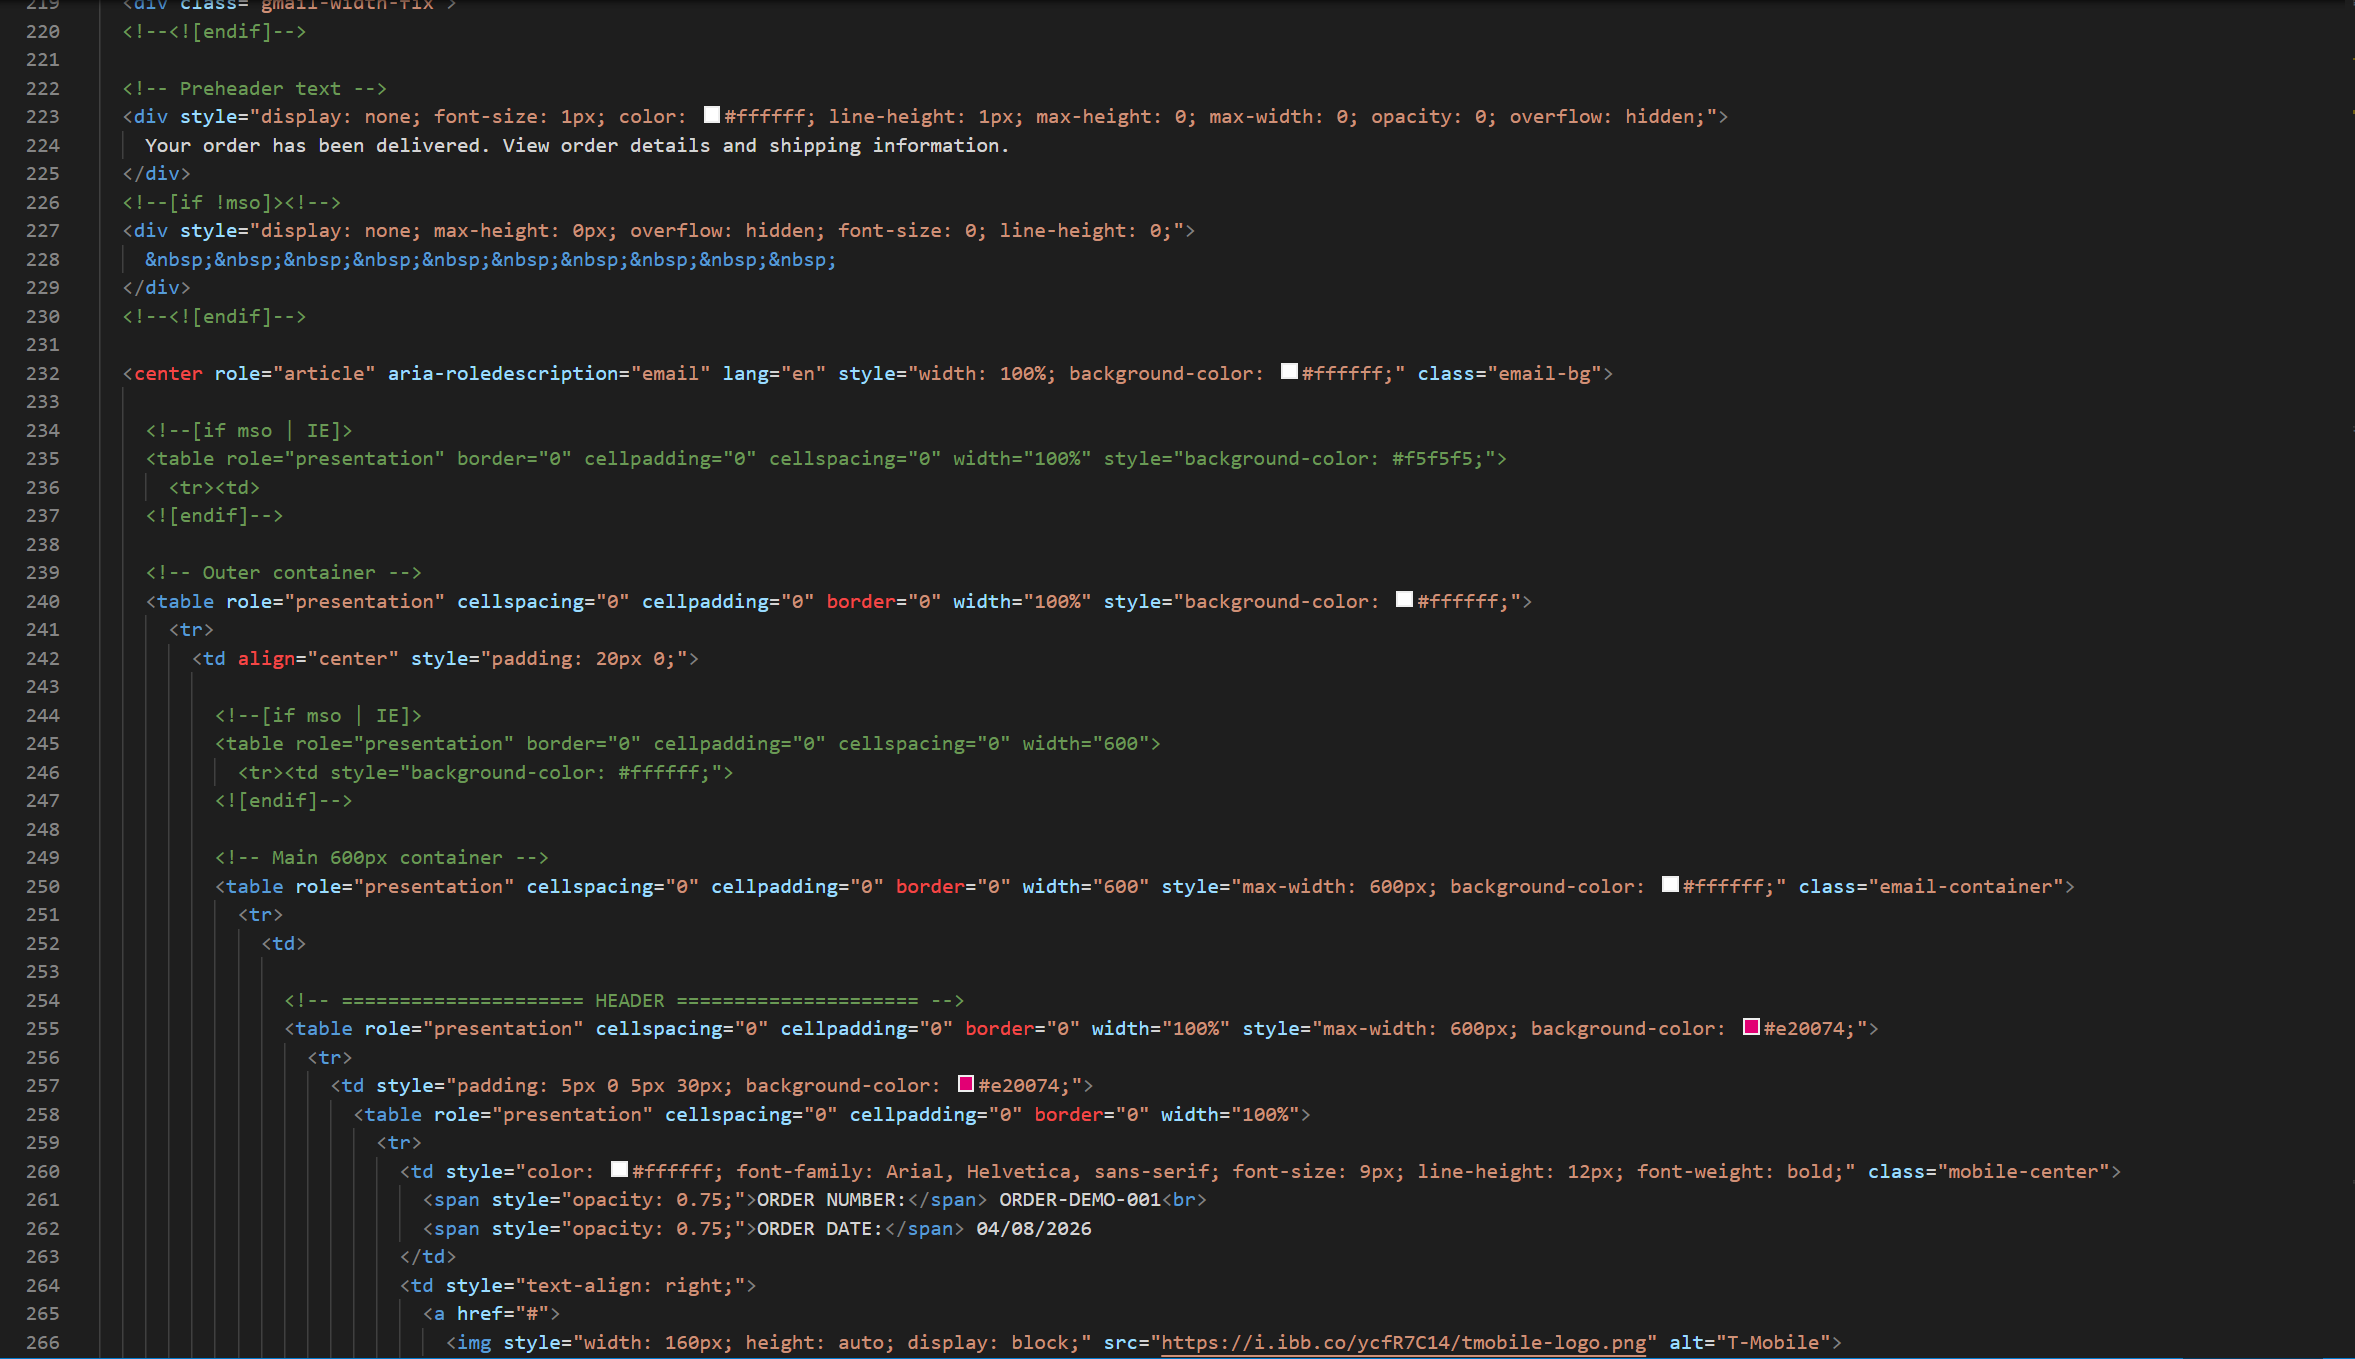Viewport: 2355px width, 1359px height.
Task: Select line number 232 in the gutter
Action: pyautogui.click(x=42, y=373)
